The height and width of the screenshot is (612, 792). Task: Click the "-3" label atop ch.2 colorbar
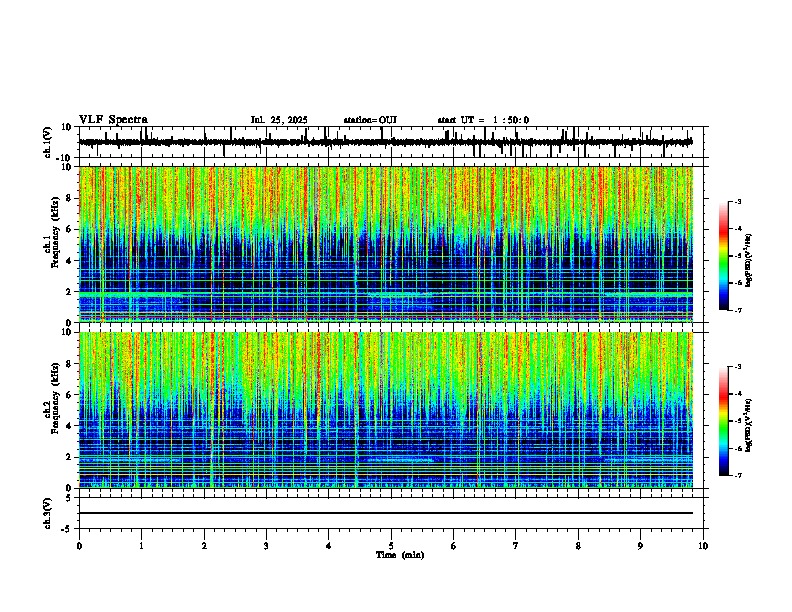point(738,367)
